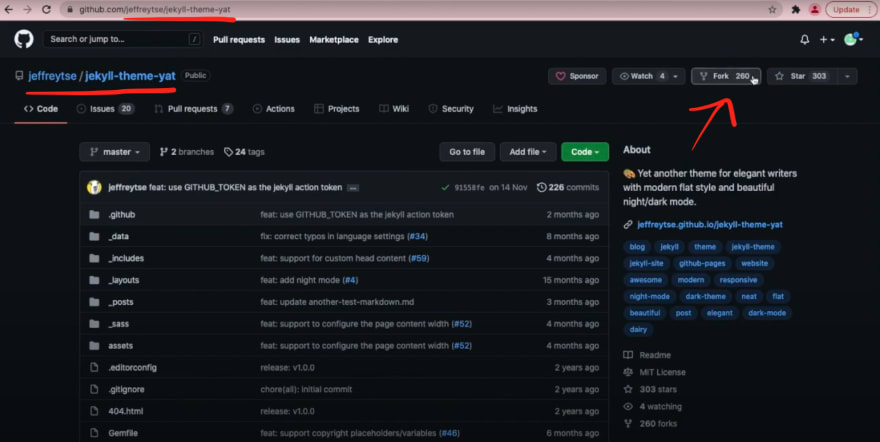The width and height of the screenshot is (880, 442).
Task: Expand the Add file dropdown
Action: click(x=528, y=152)
